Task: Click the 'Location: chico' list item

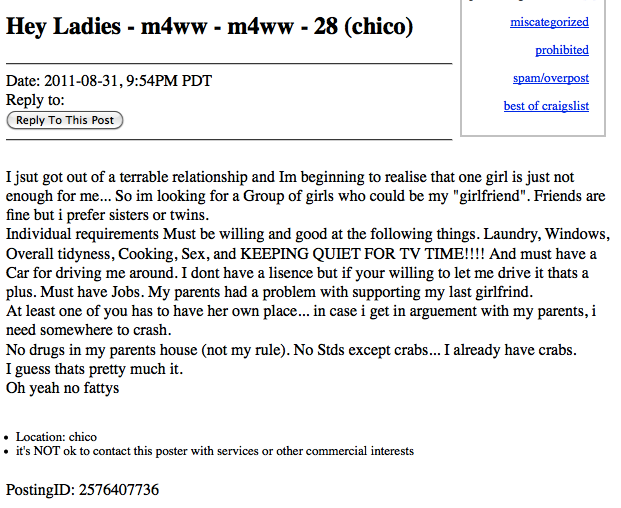Action: coord(56,437)
